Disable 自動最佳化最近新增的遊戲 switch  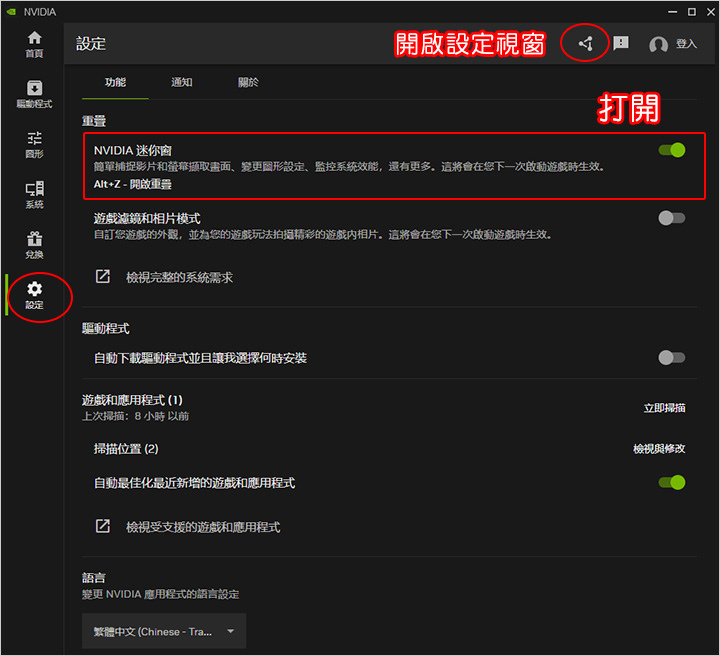pos(672,482)
